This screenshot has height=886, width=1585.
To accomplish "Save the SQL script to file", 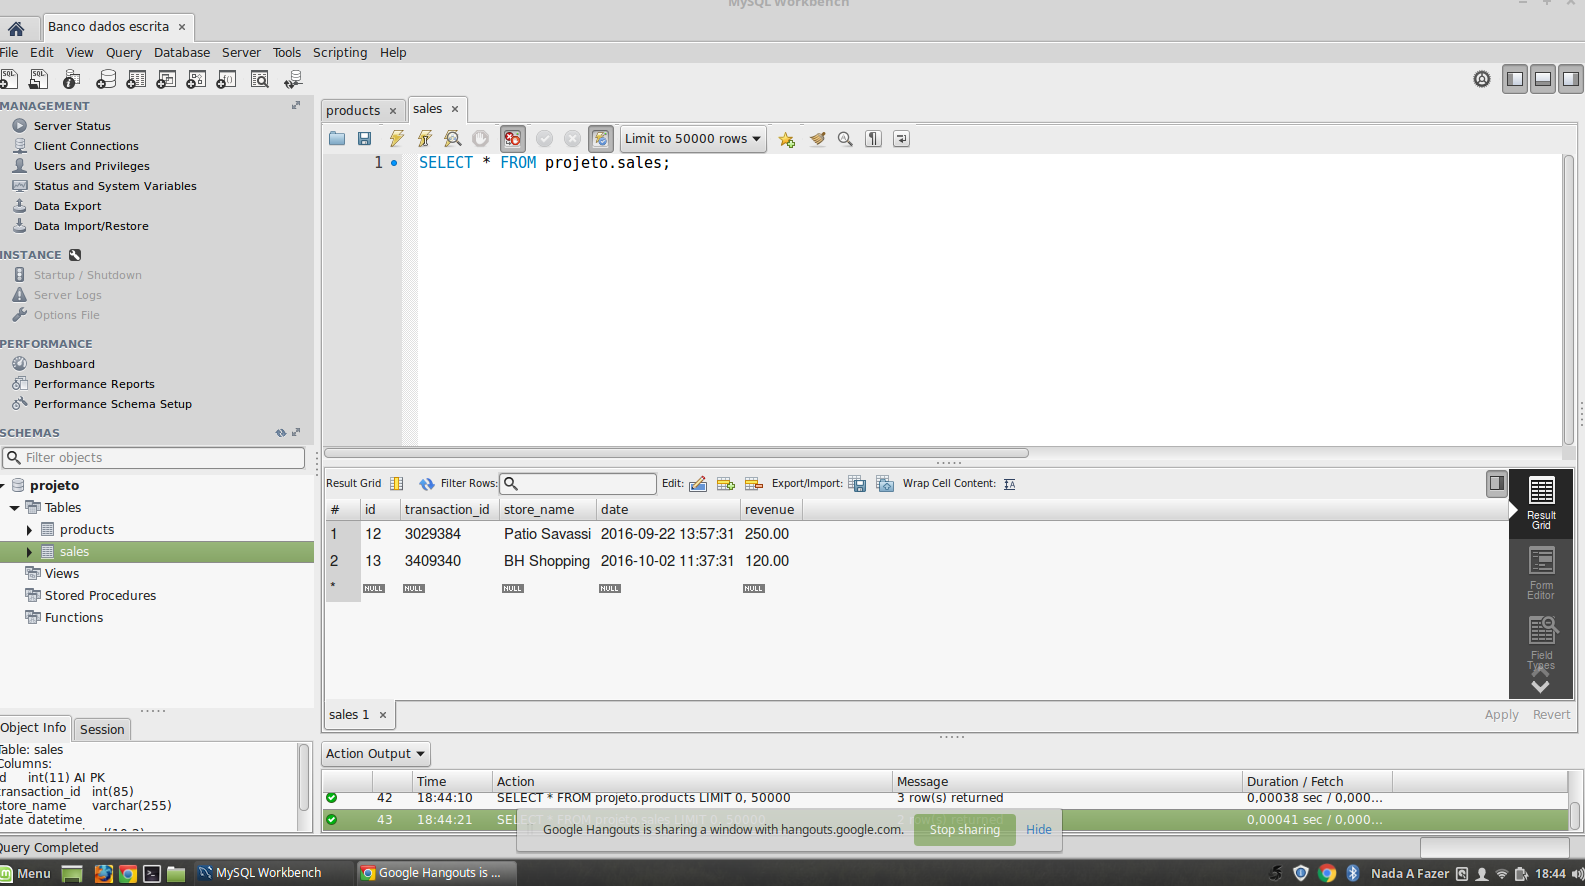I will [x=364, y=139].
